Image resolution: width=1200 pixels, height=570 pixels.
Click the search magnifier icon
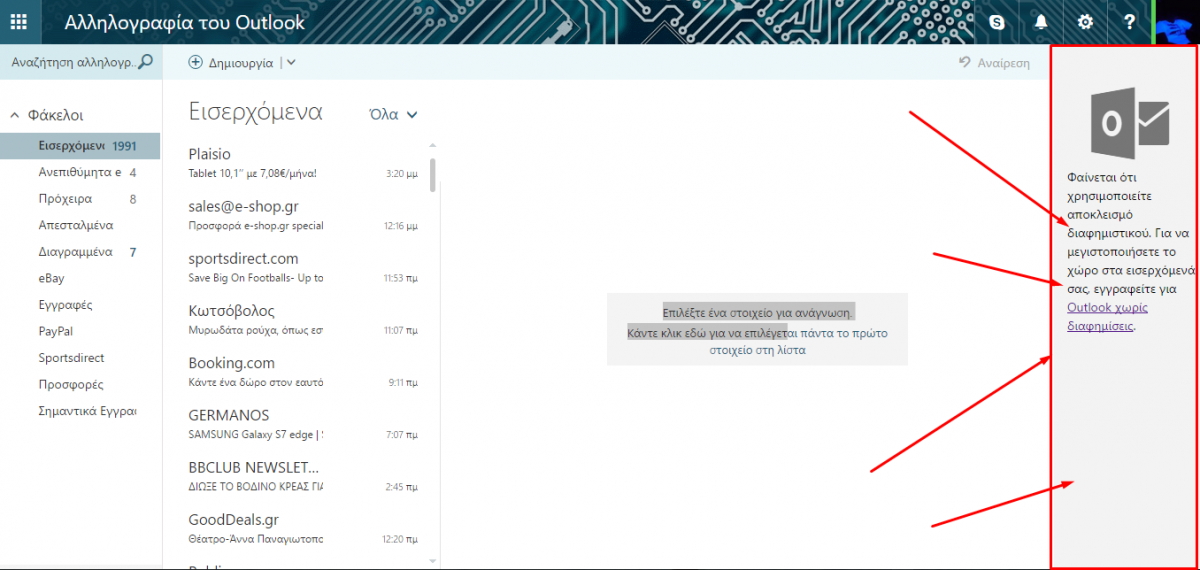pyautogui.click(x=145, y=62)
